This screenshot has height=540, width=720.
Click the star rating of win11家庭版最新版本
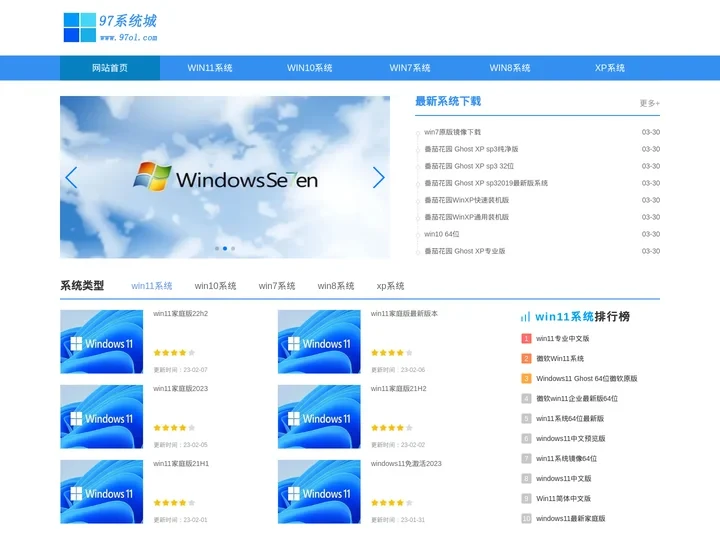coord(392,353)
